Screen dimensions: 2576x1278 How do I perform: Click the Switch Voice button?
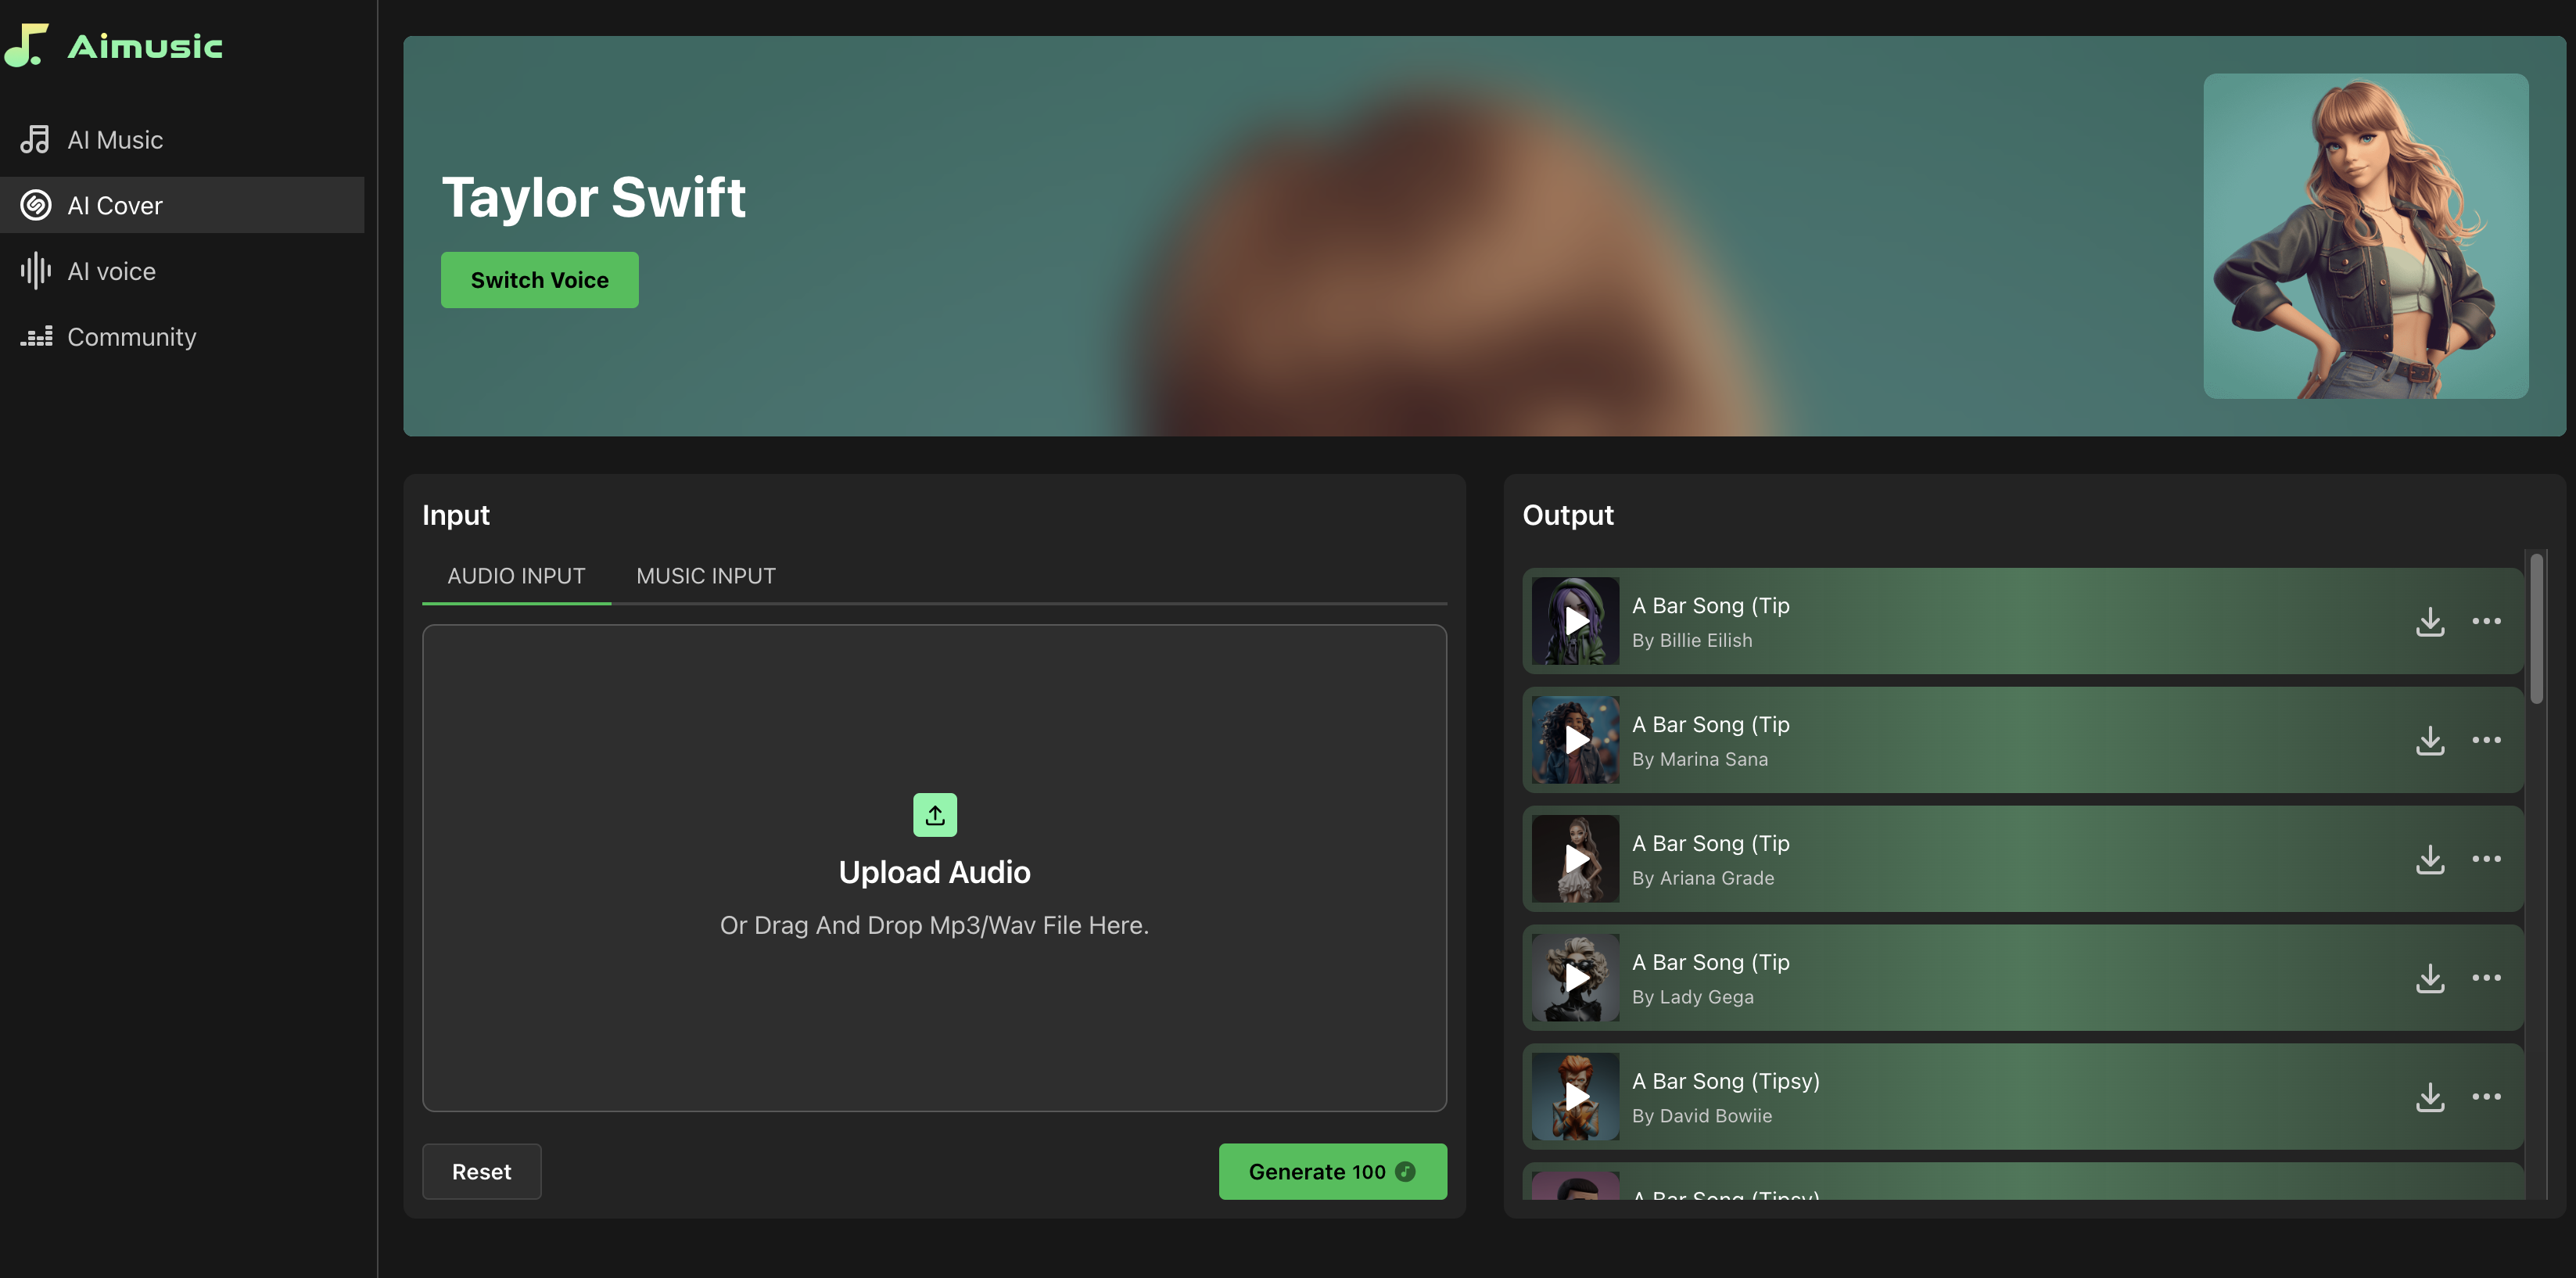pyautogui.click(x=539, y=279)
